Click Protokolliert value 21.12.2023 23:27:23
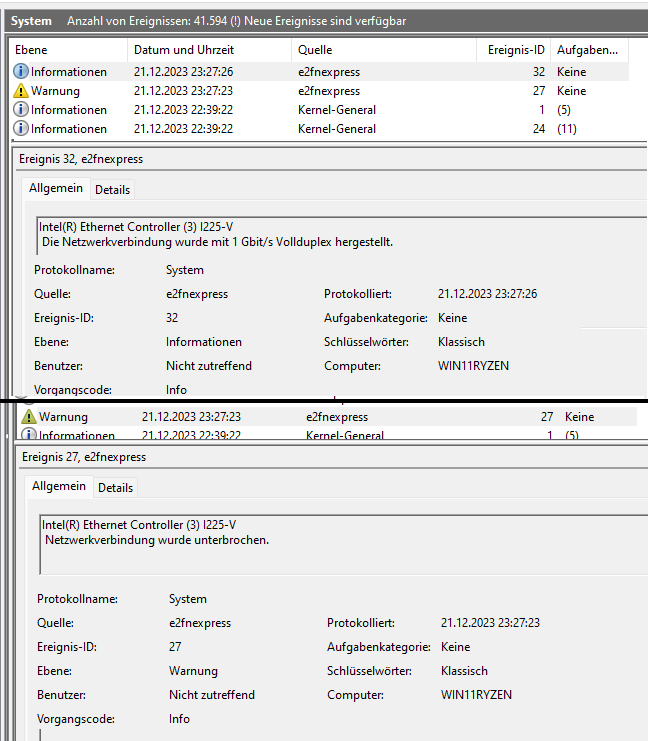 490,623
